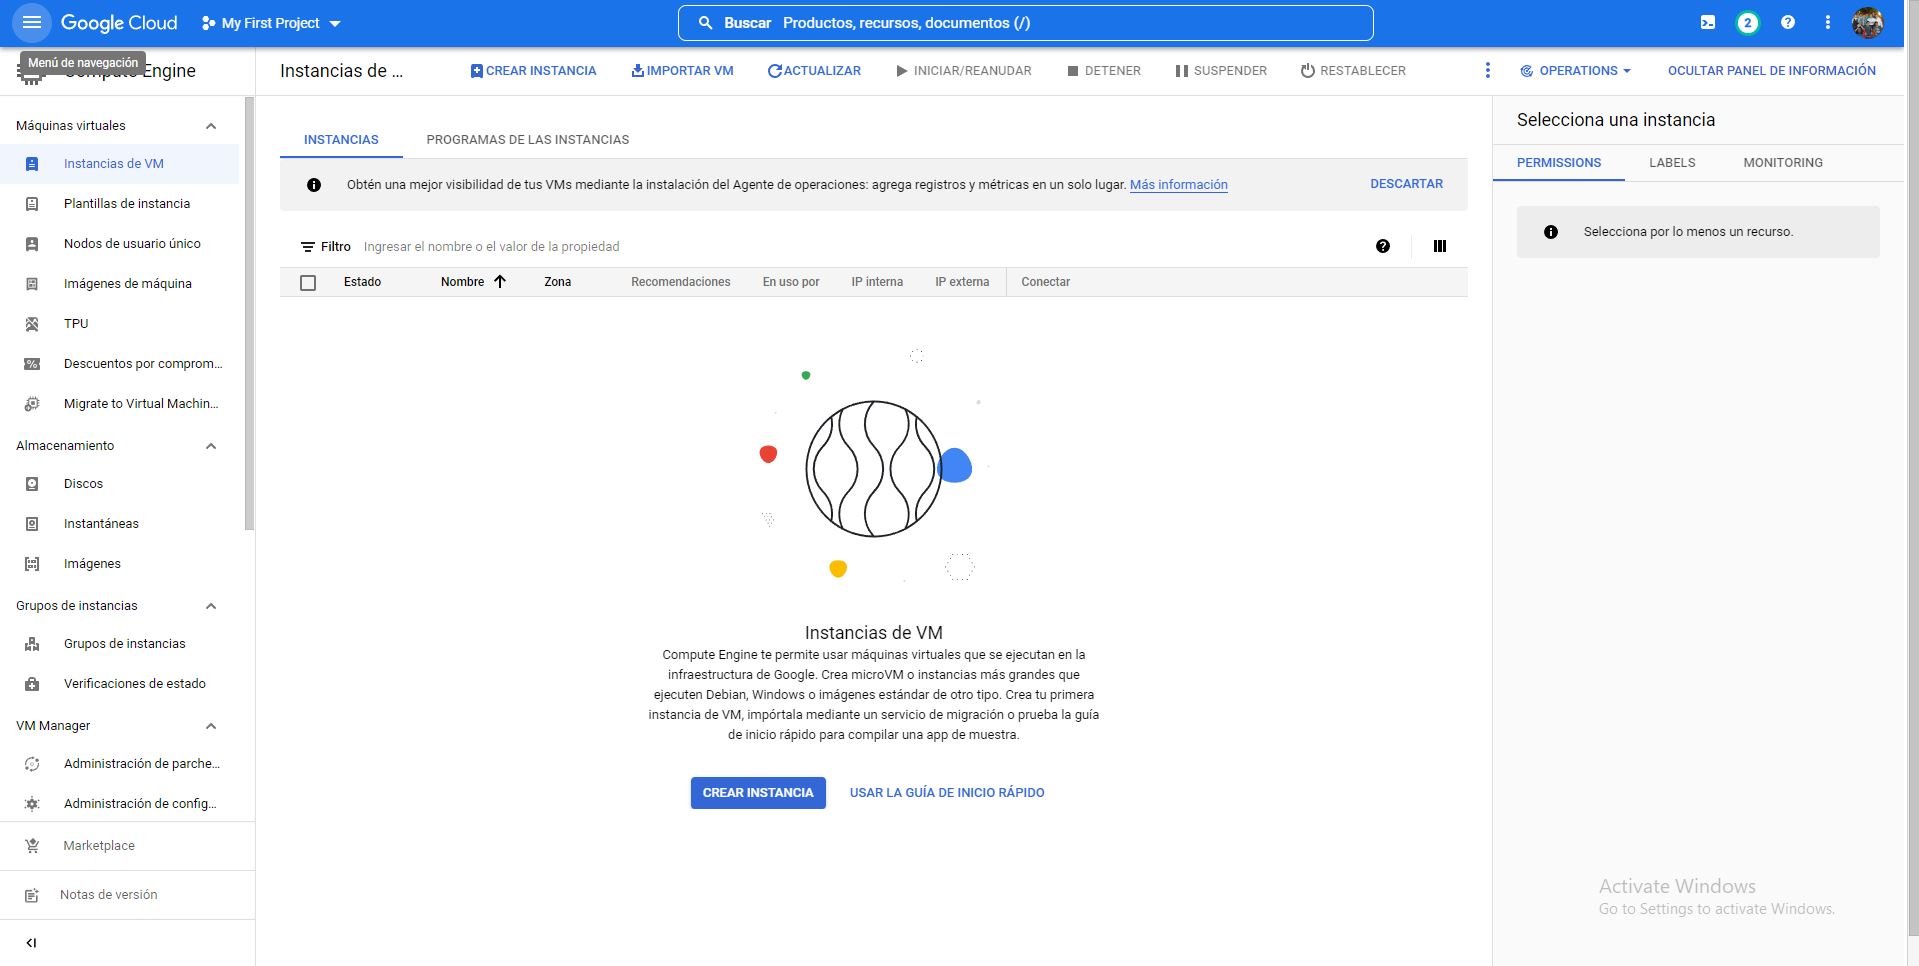Collapse the Almacenamiento section
1919x966 pixels.
click(x=211, y=446)
